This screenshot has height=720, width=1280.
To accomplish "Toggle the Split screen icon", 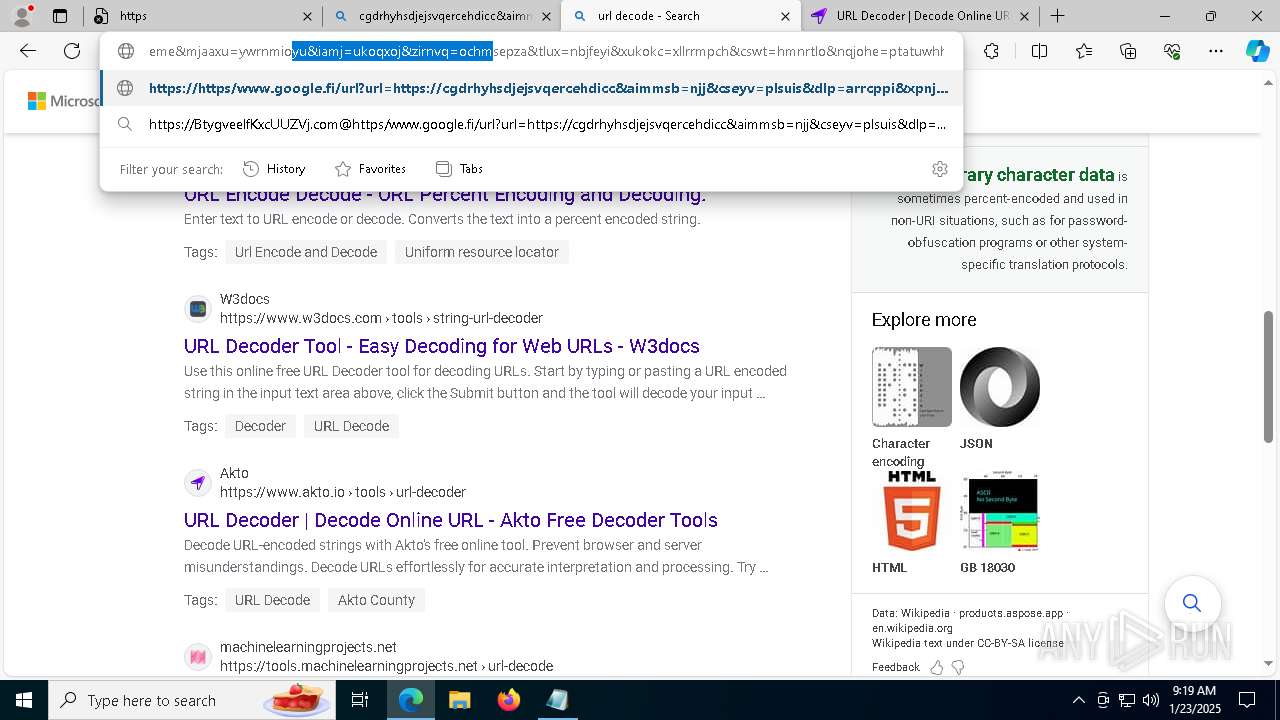I will click(x=1039, y=51).
